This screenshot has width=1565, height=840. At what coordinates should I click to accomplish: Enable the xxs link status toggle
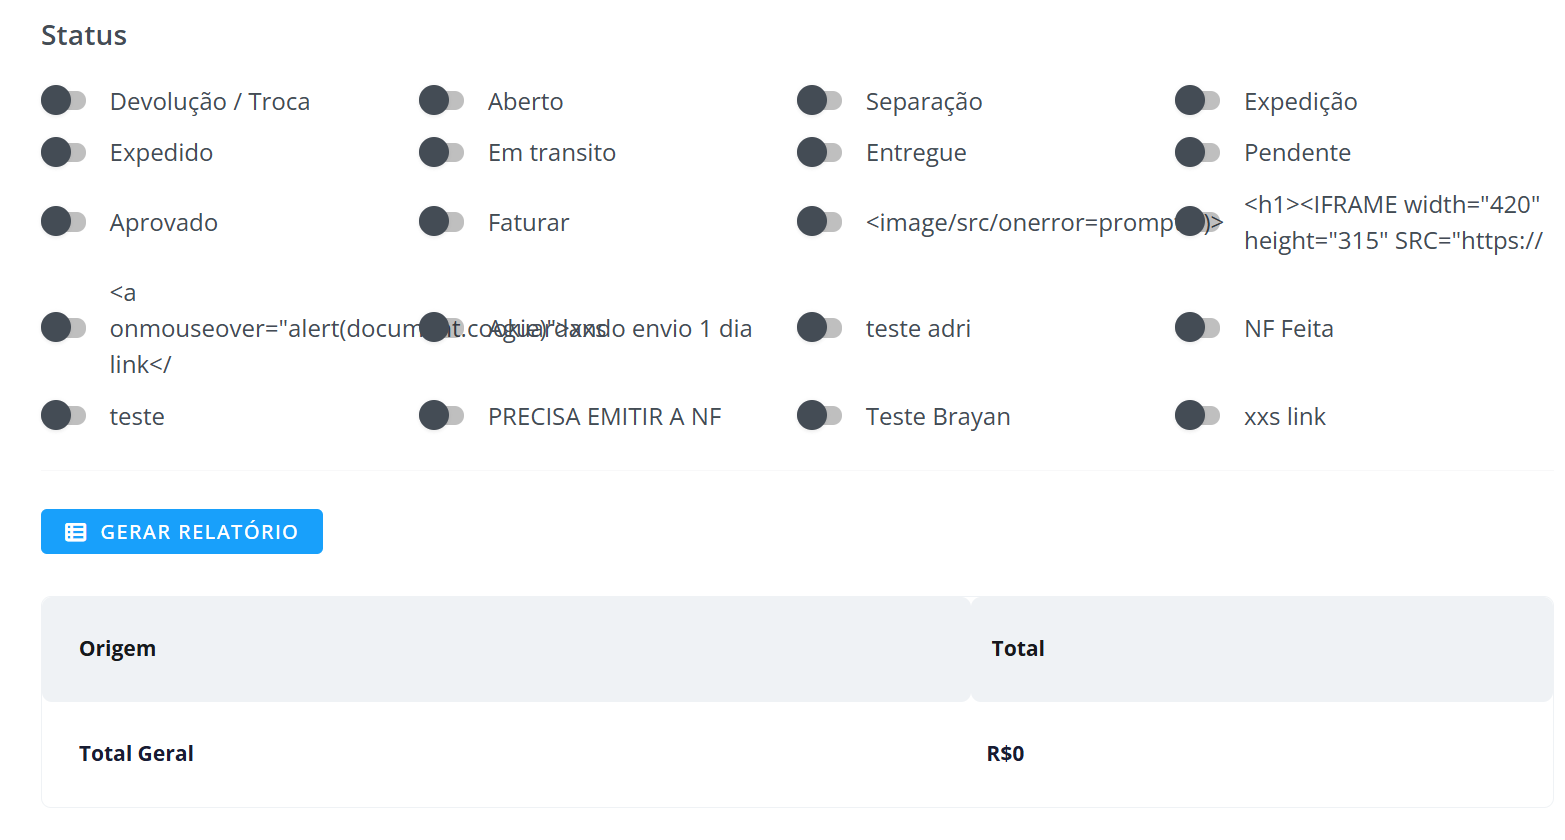(x=1198, y=416)
